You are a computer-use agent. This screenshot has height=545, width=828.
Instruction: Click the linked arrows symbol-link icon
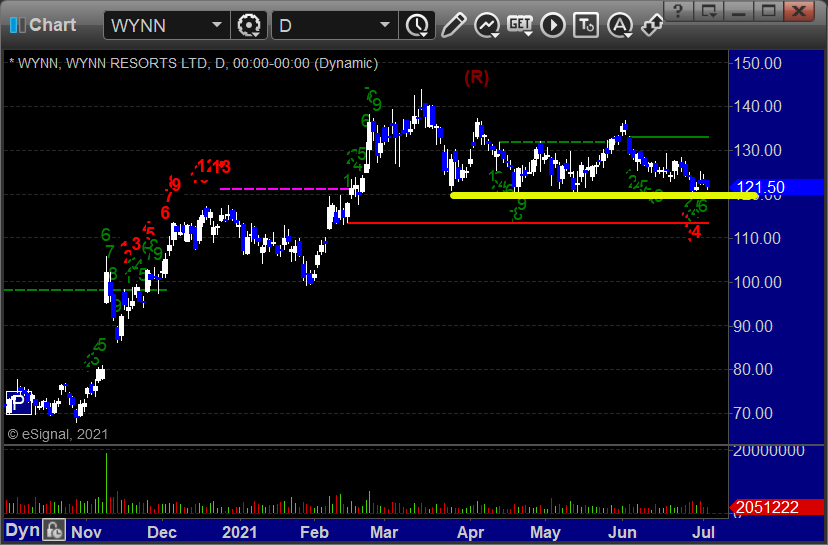[652, 25]
